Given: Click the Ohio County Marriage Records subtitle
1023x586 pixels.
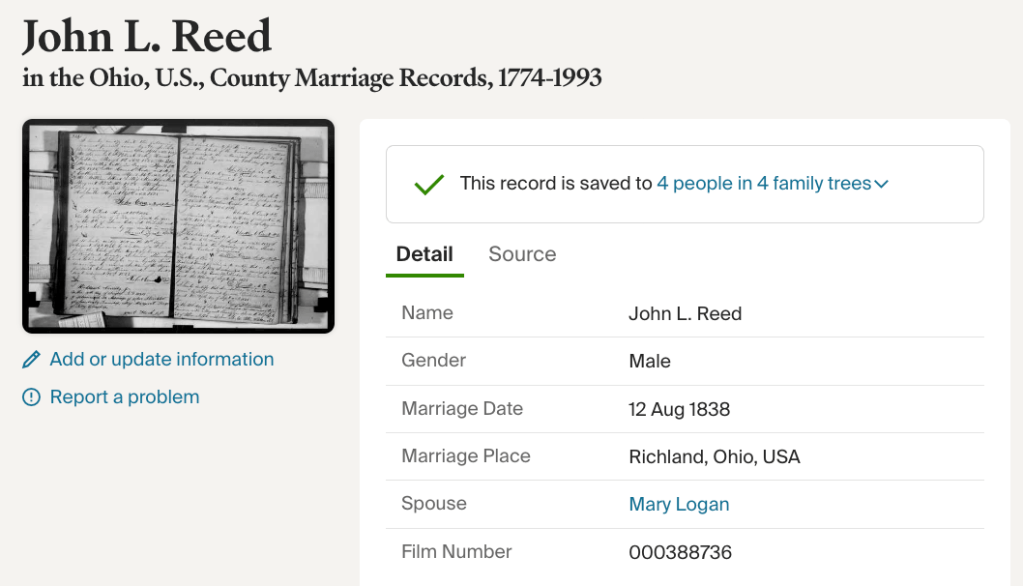Looking at the screenshot, I should 312,78.
